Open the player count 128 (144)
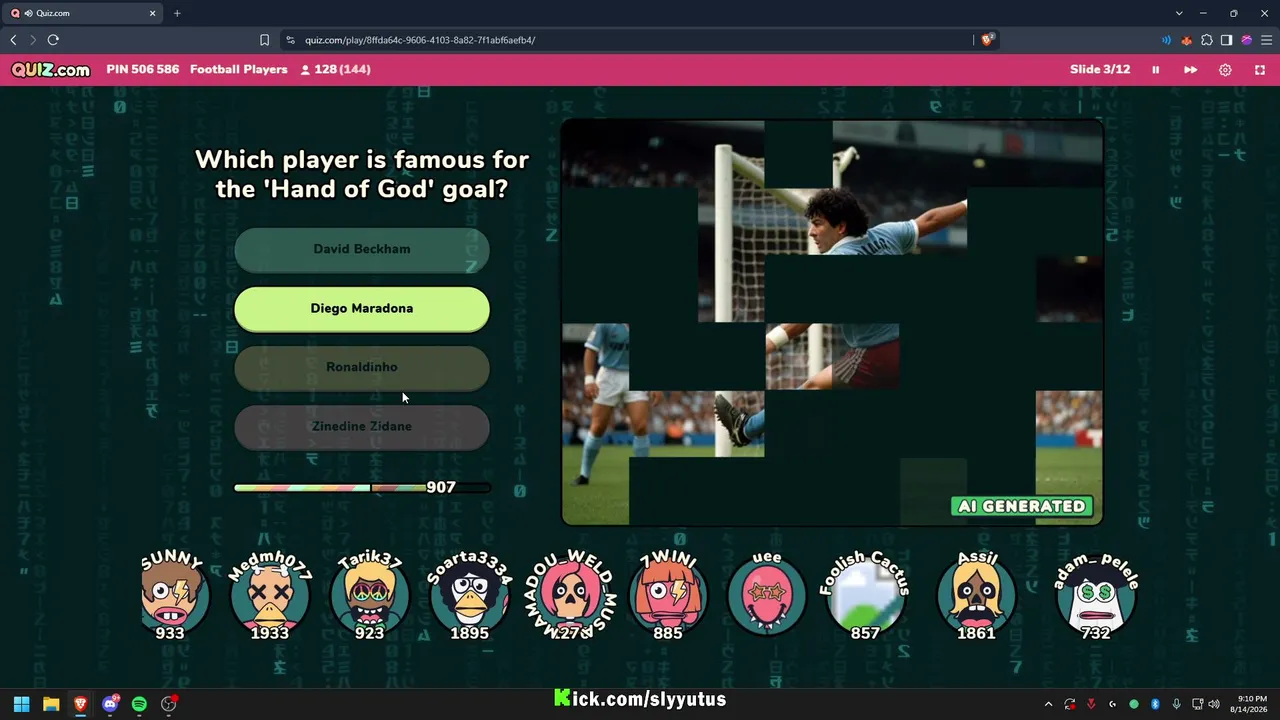The image size is (1280, 720). [x=336, y=70]
